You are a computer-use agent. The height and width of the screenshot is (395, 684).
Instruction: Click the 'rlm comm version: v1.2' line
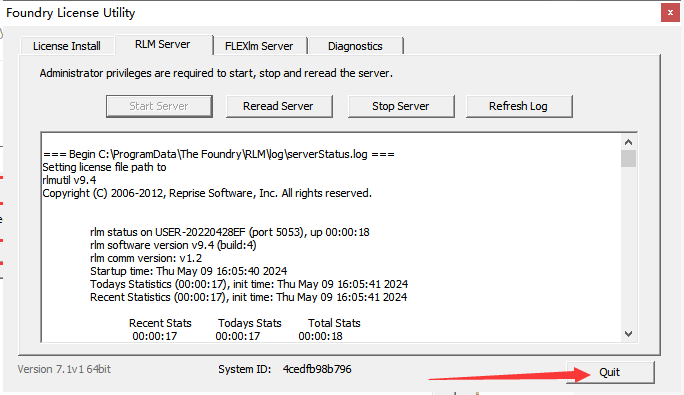(146, 258)
